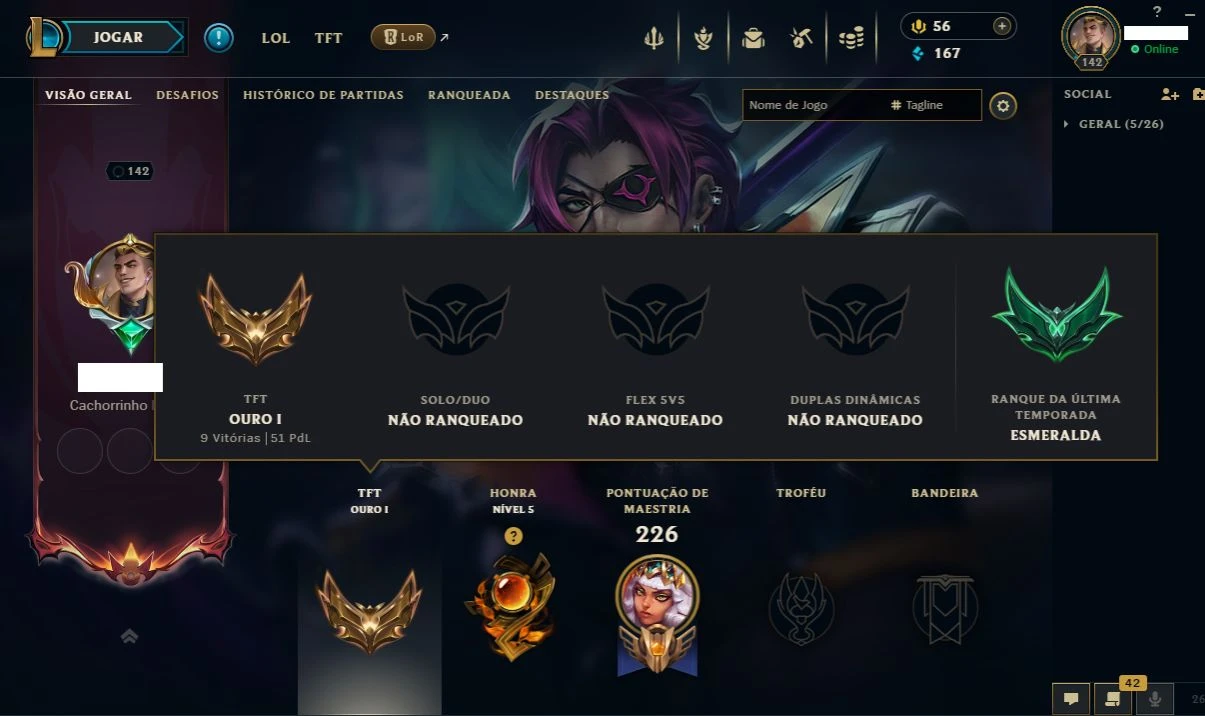Click the Nome de Jogo search field
Image resolution: width=1205 pixels, height=716 pixels.
[812, 105]
